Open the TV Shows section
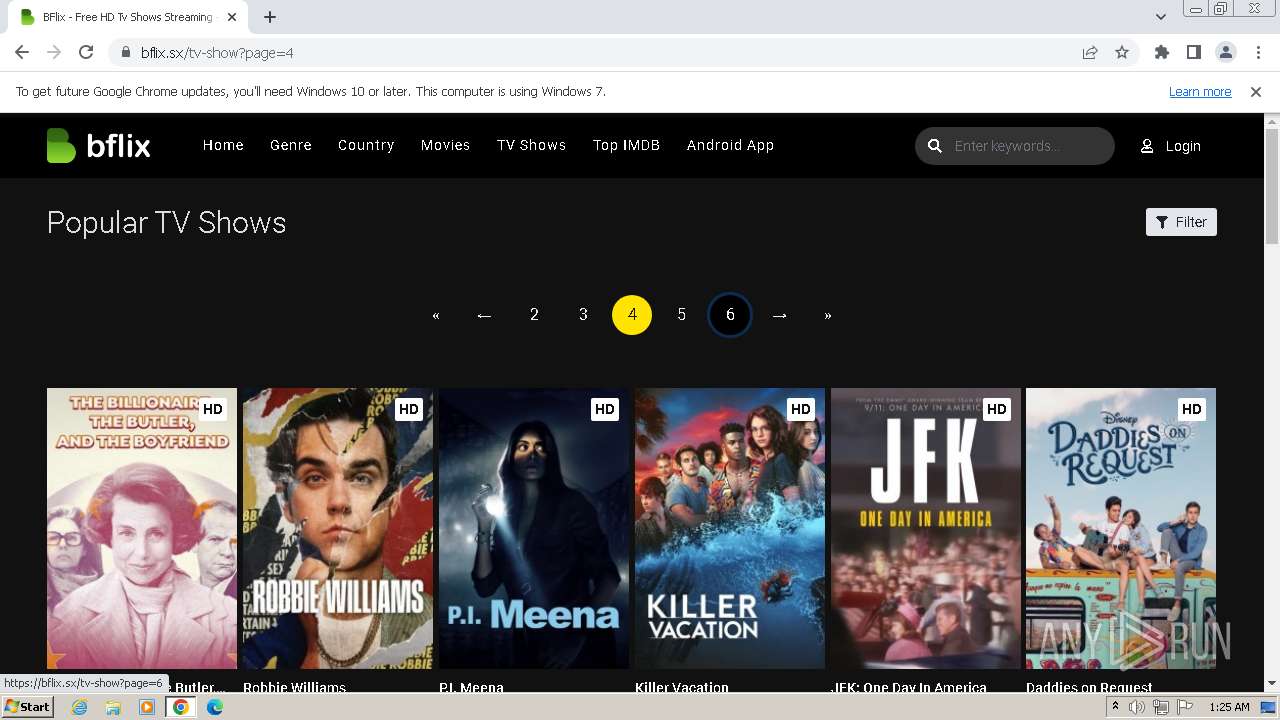1280x720 pixels. click(532, 145)
